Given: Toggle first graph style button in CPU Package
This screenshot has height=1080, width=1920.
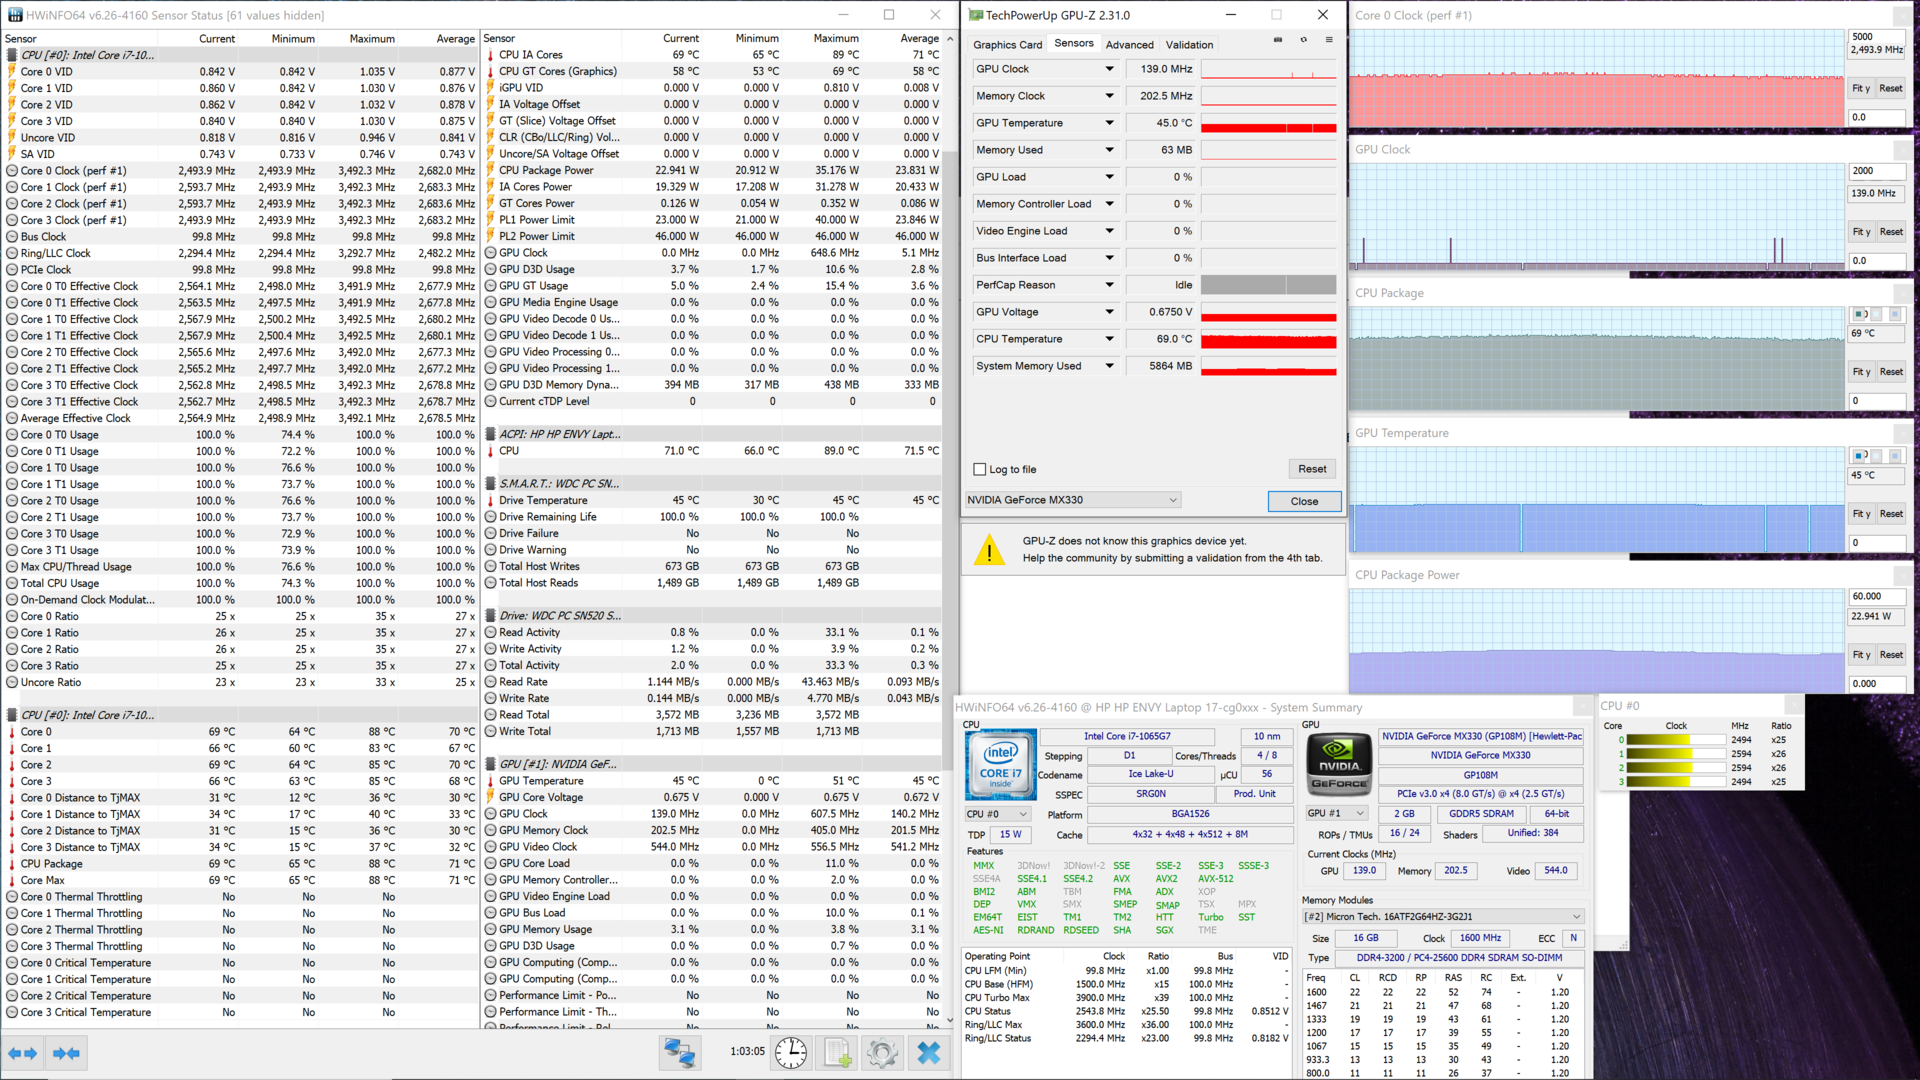Looking at the screenshot, I should click(1860, 315).
